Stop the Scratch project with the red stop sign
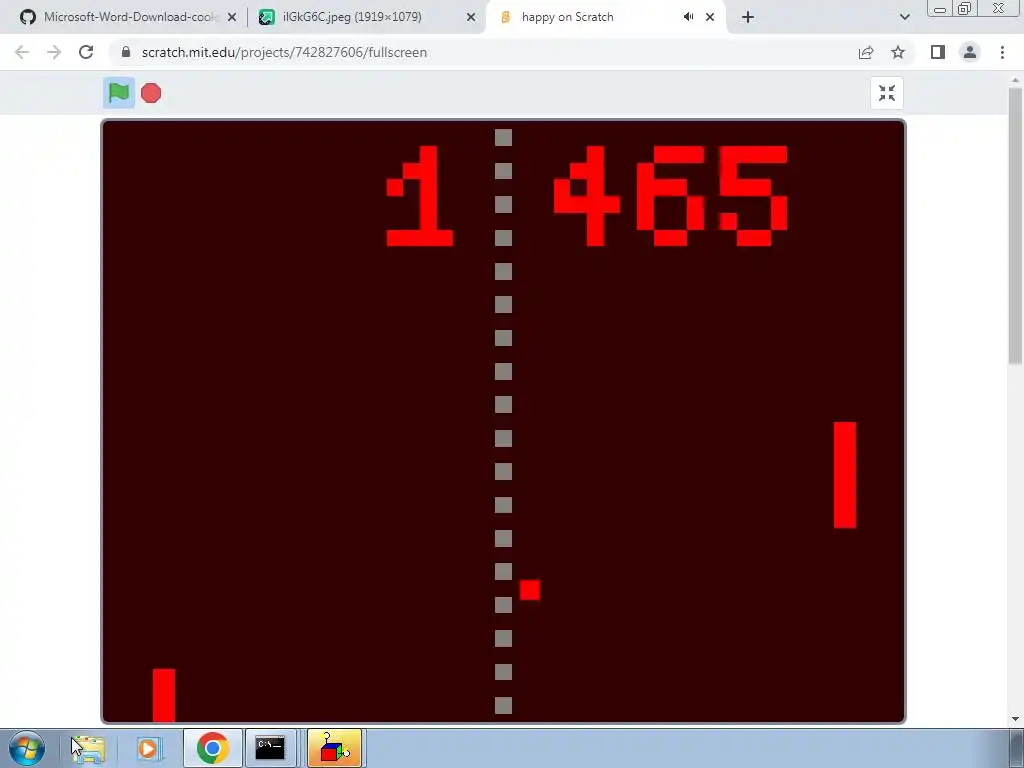This screenshot has height=768, width=1024. click(151, 93)
